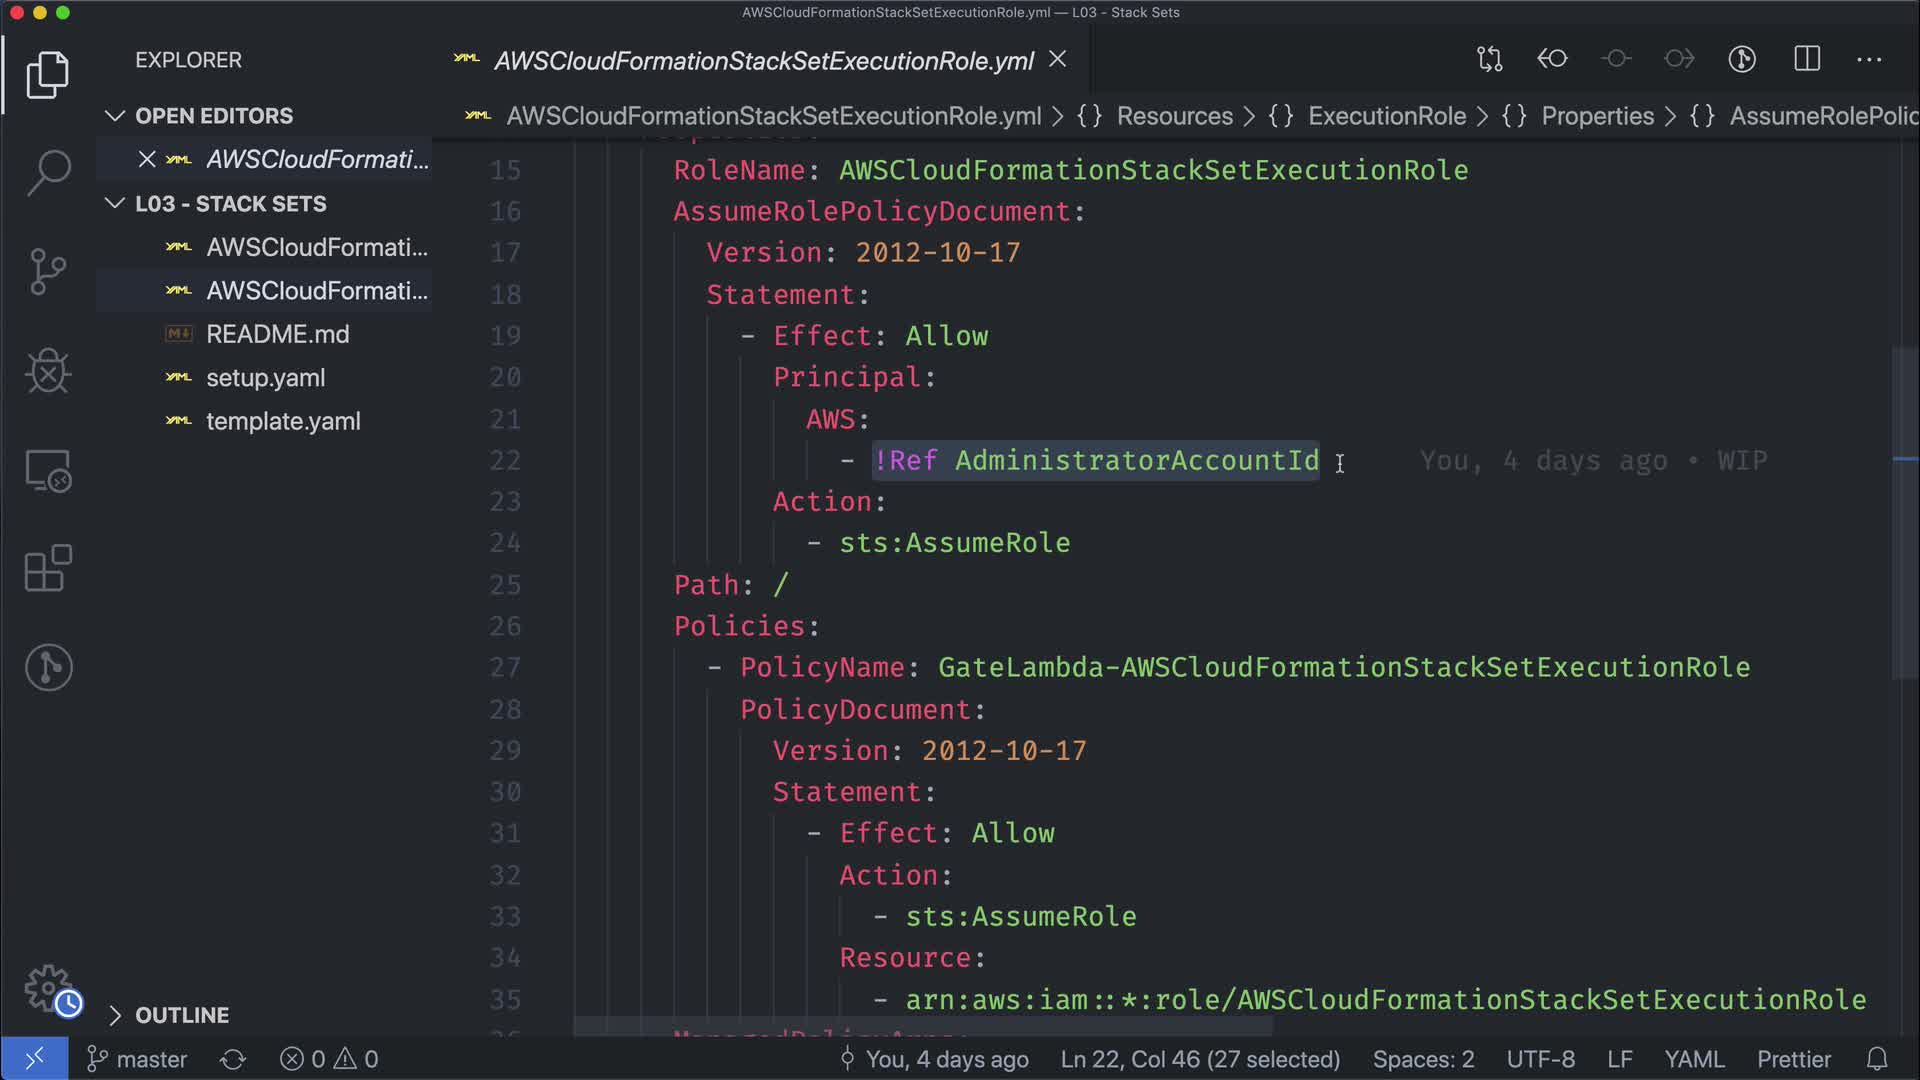This screenshot has width=1920, height=1080.
Task: Click the editor vertical scrollbar slider
Action: click(x=1904, y=510)
